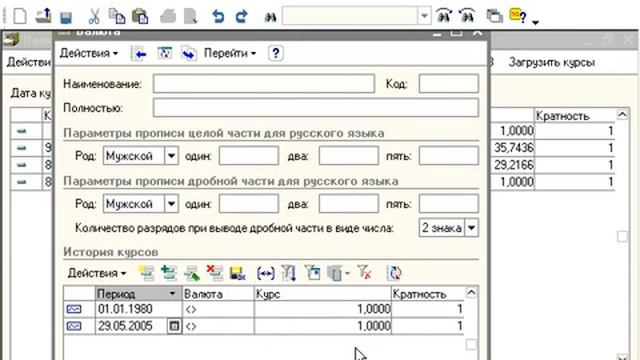This screenshot has height=360, width=640.
Task: Click the Undo arrow icon
Action: [x=218, y=17]
